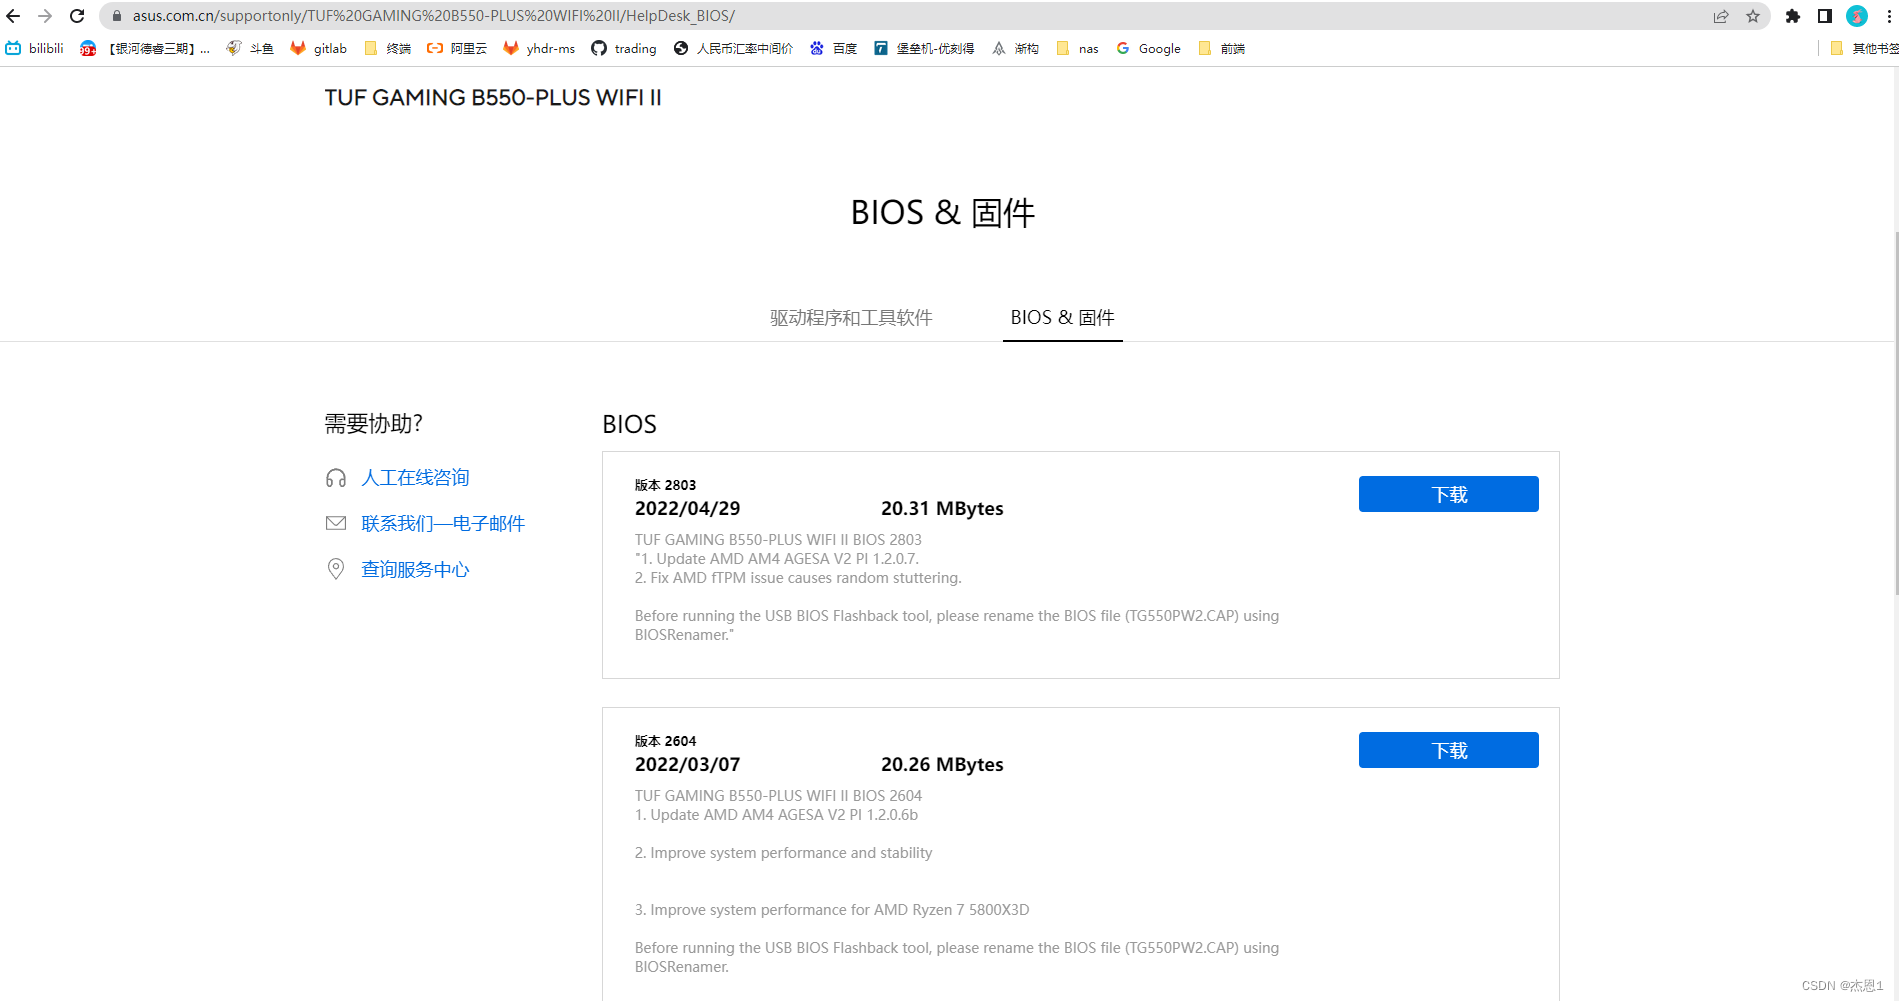Click the envelope icon beside 联系我们
Screen dimensions: 1899x1001
pos(336,523)
